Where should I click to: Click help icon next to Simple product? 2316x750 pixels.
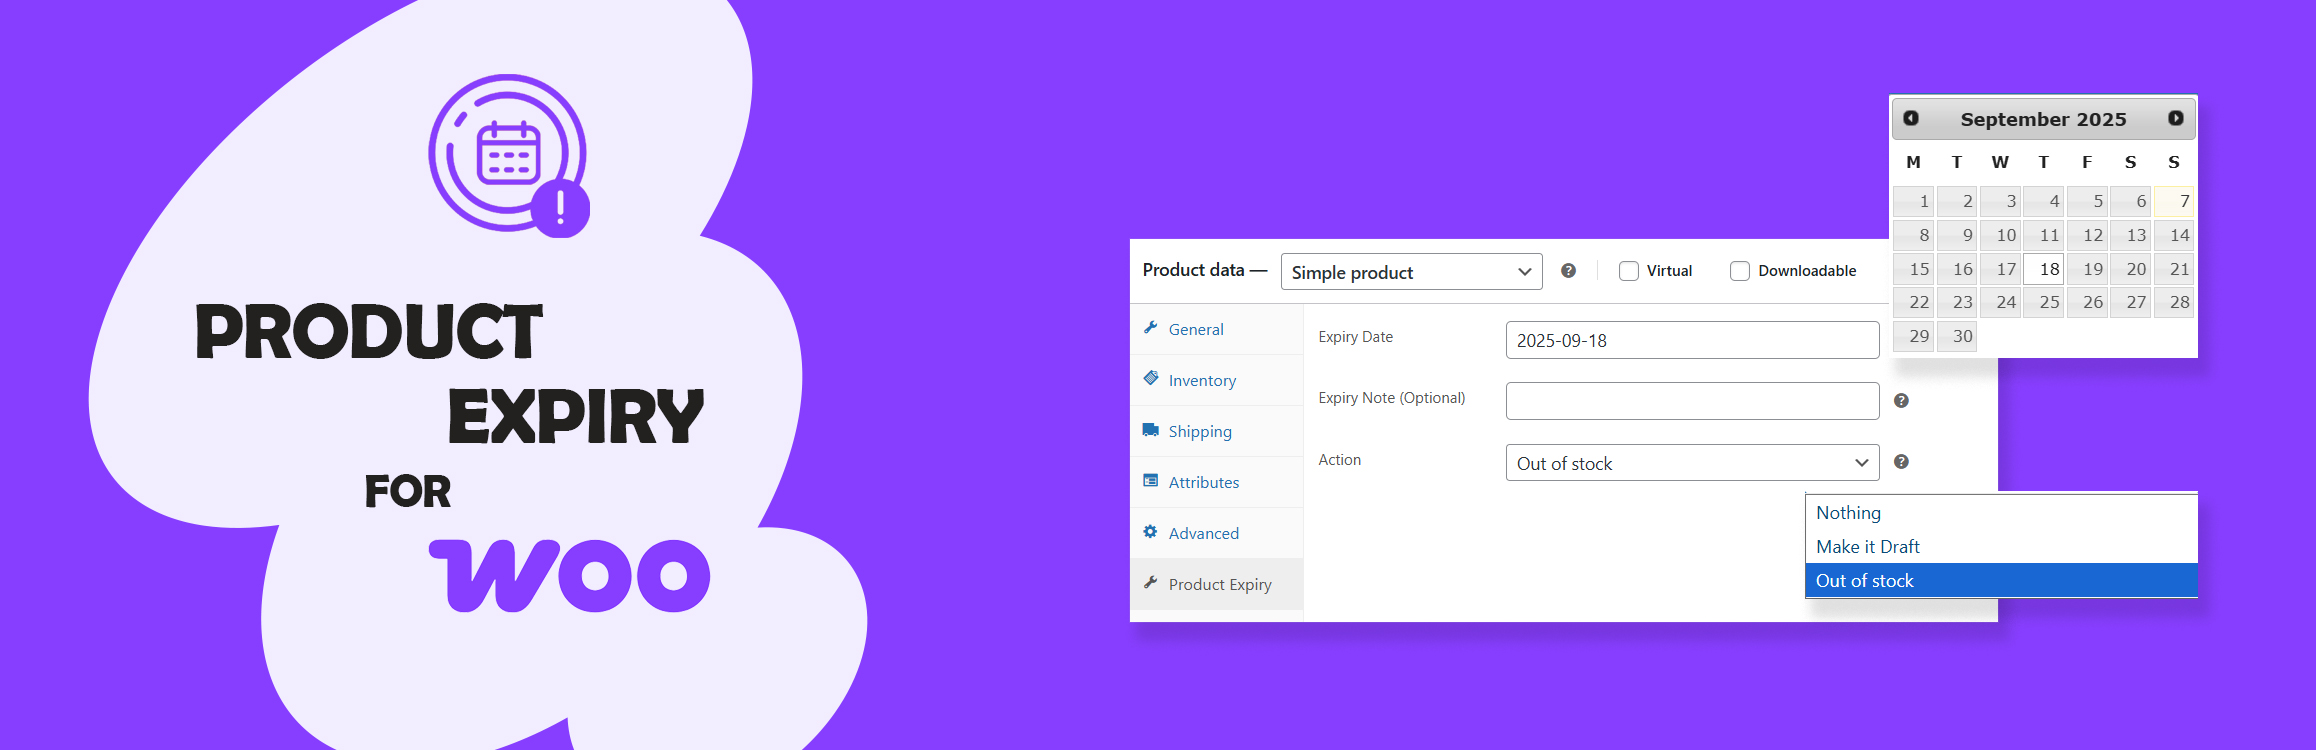coord(1568,271)
